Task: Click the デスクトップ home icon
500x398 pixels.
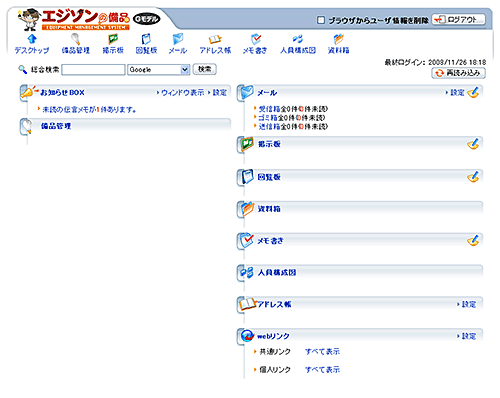Action: [x=32, y=39]
